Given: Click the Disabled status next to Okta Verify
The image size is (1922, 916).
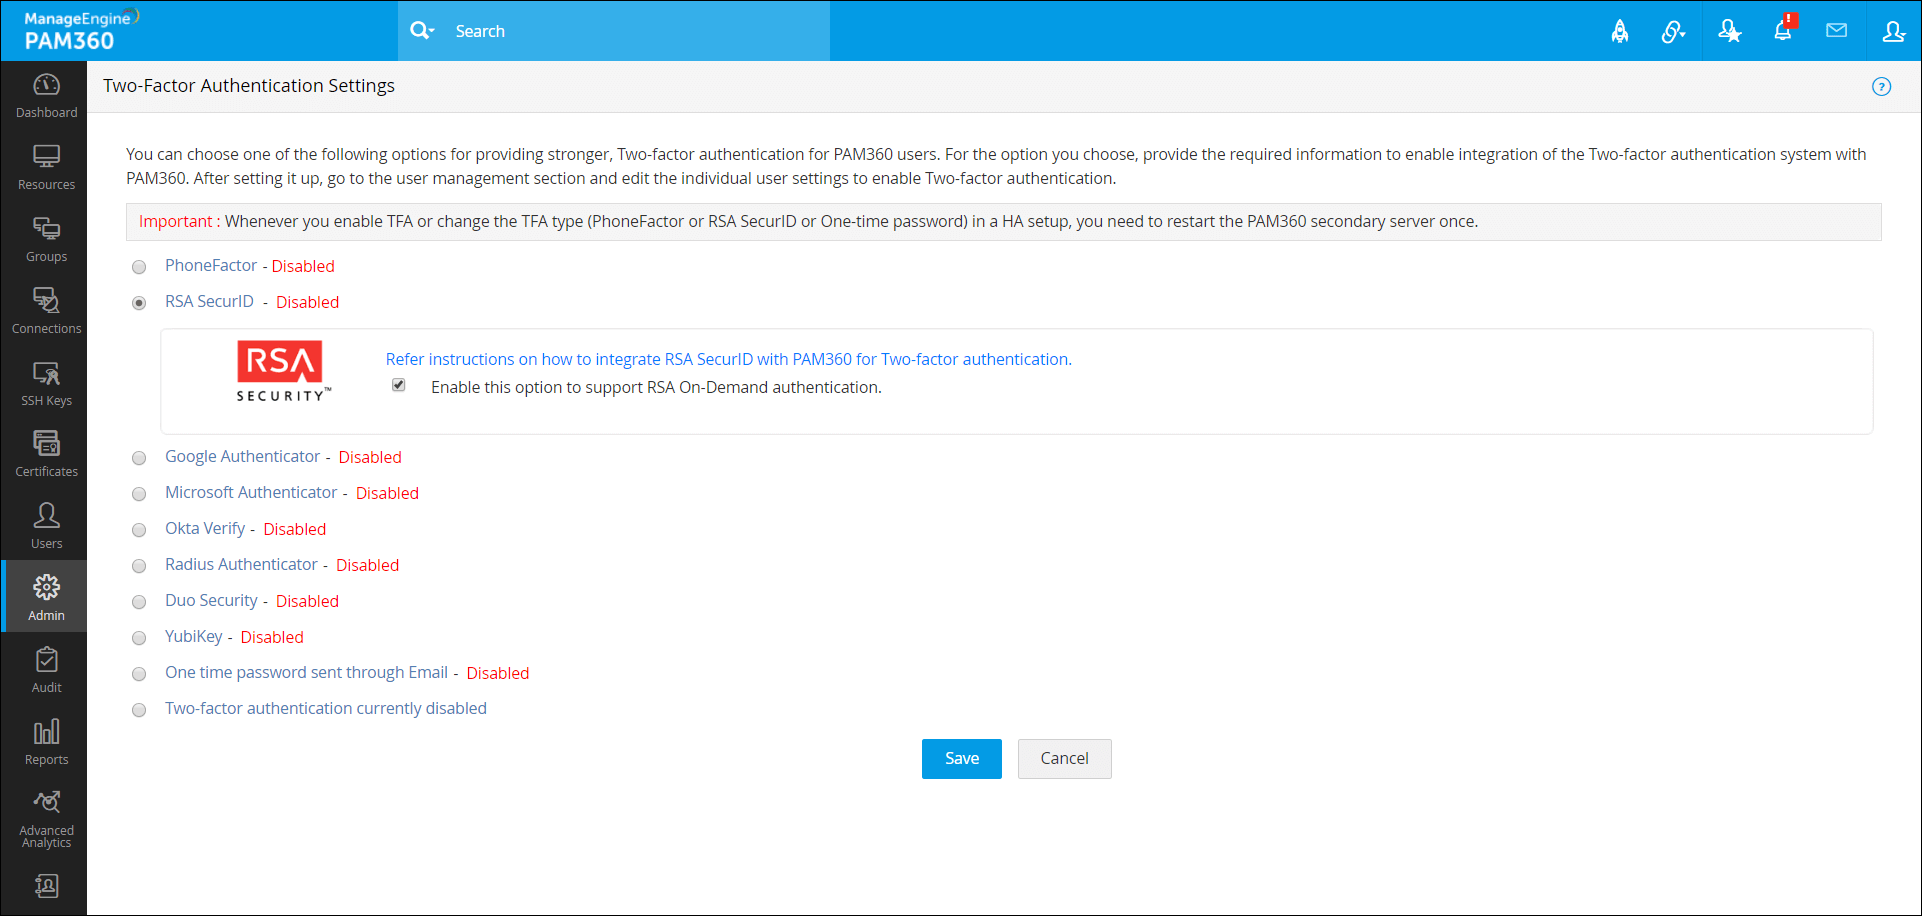Looking at the screenshot, I should click(x=295, y=529).
